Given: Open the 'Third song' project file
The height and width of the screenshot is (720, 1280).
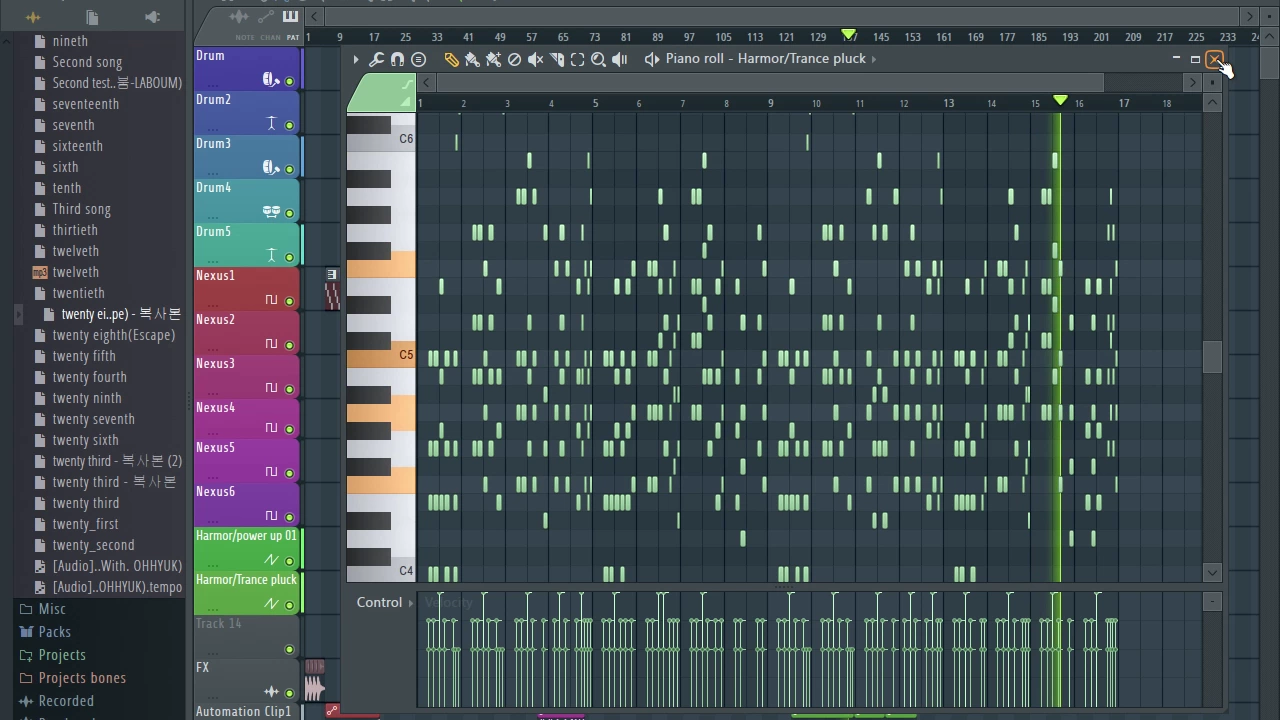Looking at the screenshot, I should click(x=81, y=209).
